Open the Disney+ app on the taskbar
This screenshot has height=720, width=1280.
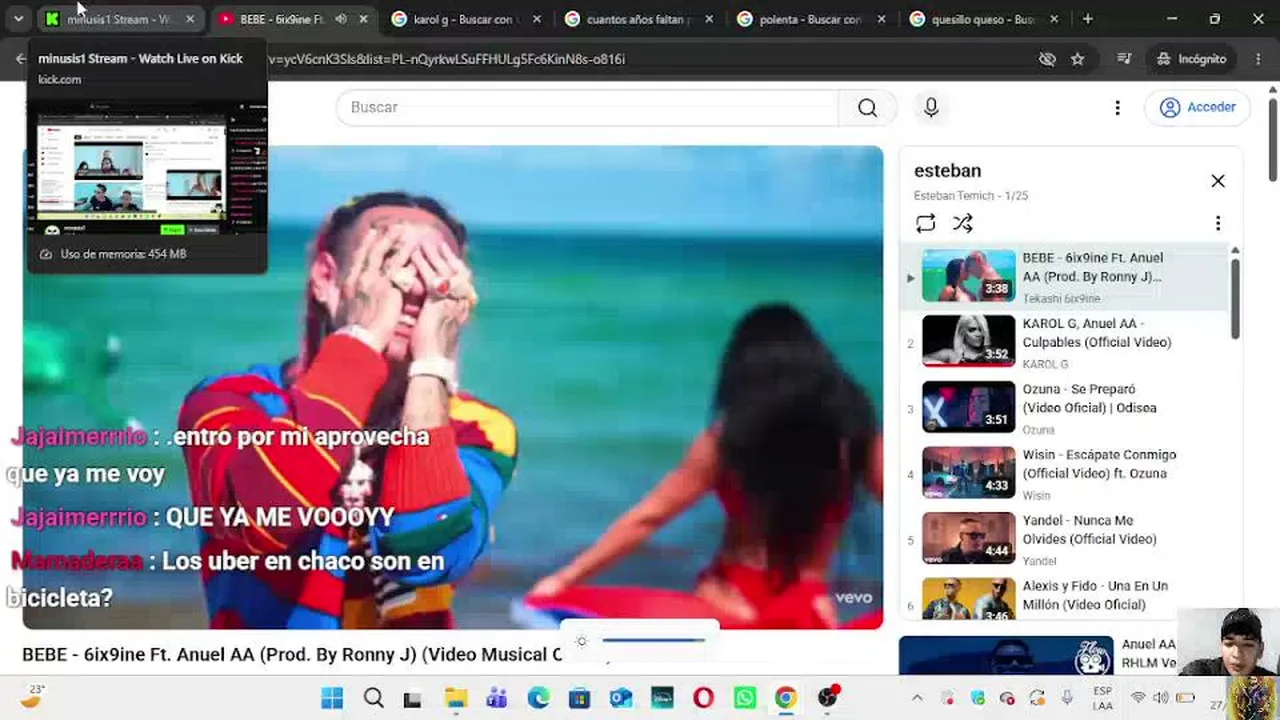click(662, 698)
